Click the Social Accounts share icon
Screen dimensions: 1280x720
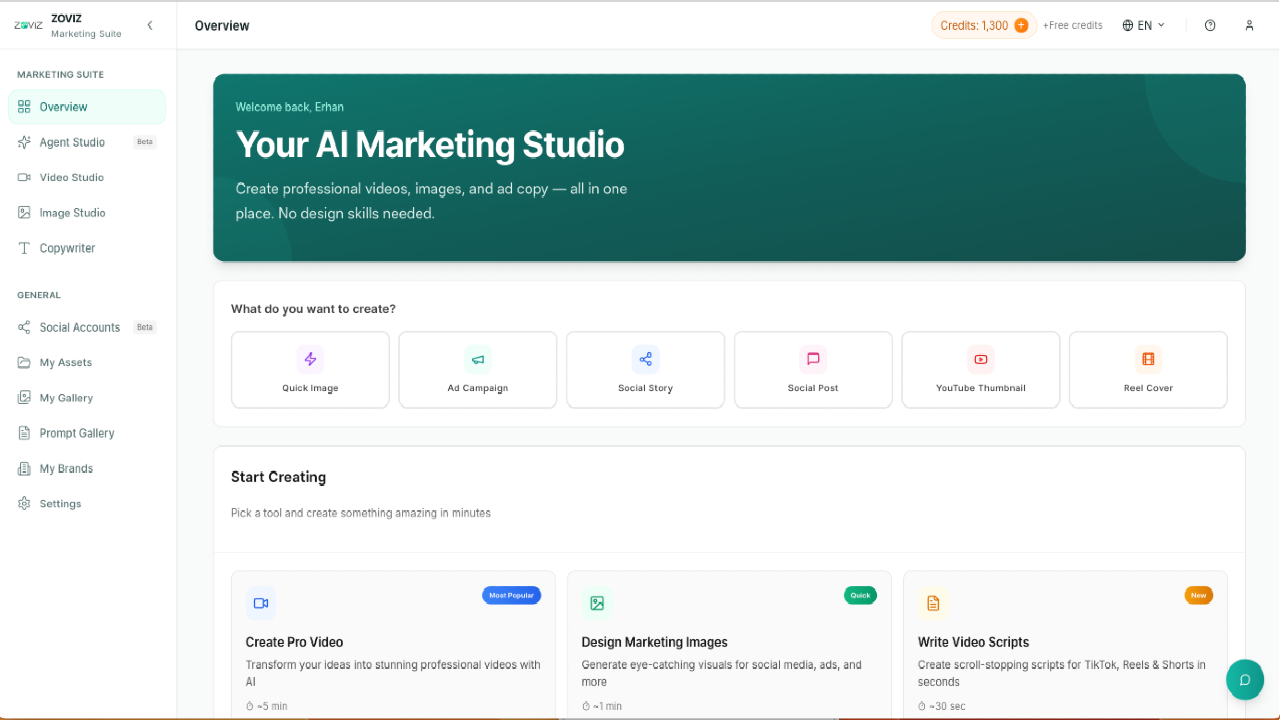click(x=24, y=327)
